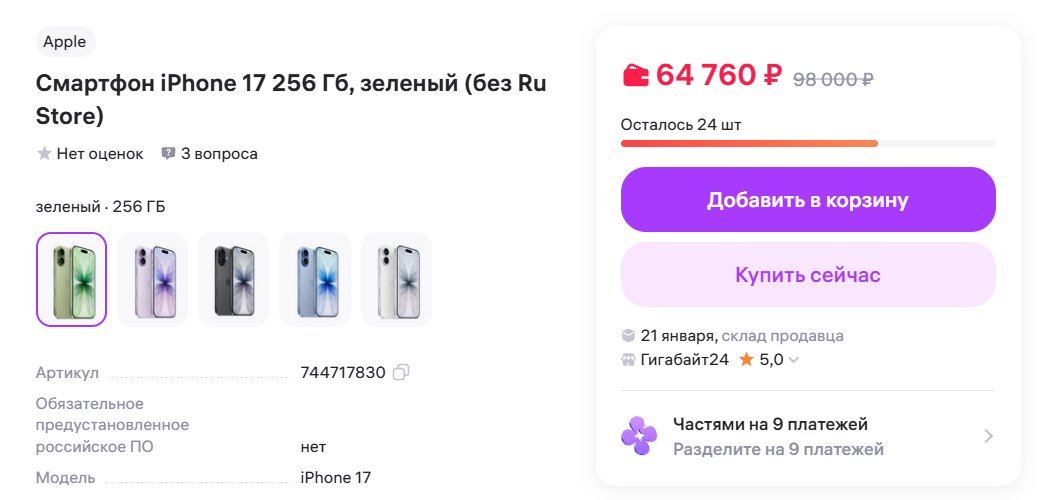Select the white iPhone color thumbnail
The image size is (1054, 500).
(396, 279)
